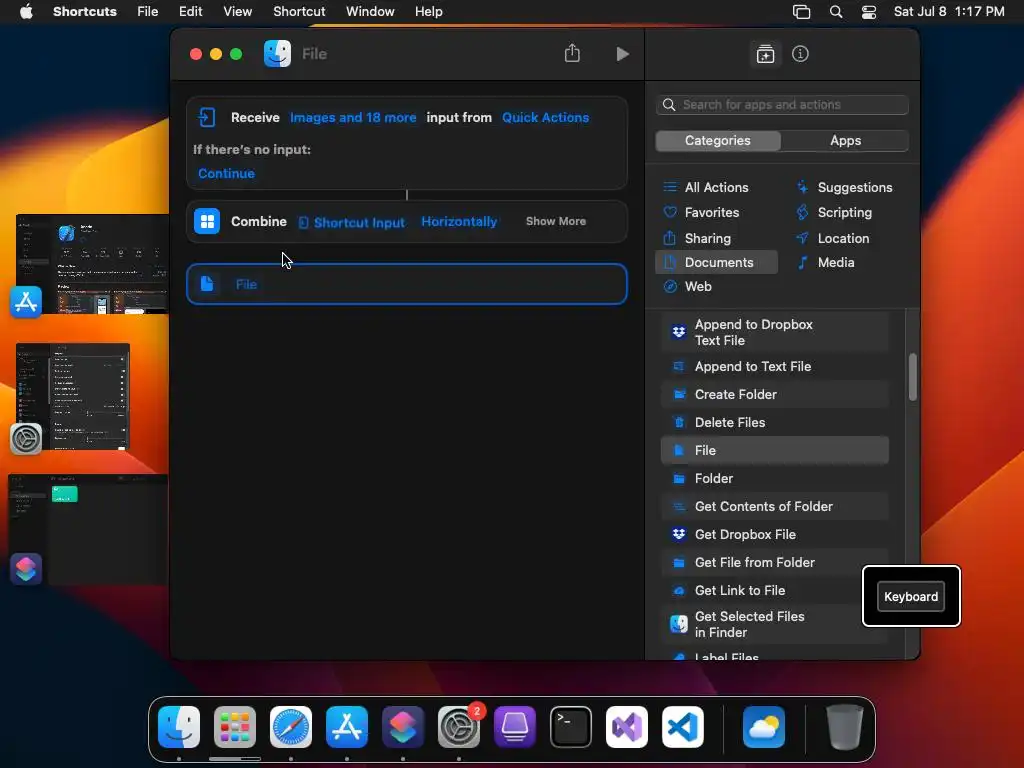
Task: Switch to System Settings Stage Manager thumbnail
Action: pyautogui.click(x=72, y=396)
